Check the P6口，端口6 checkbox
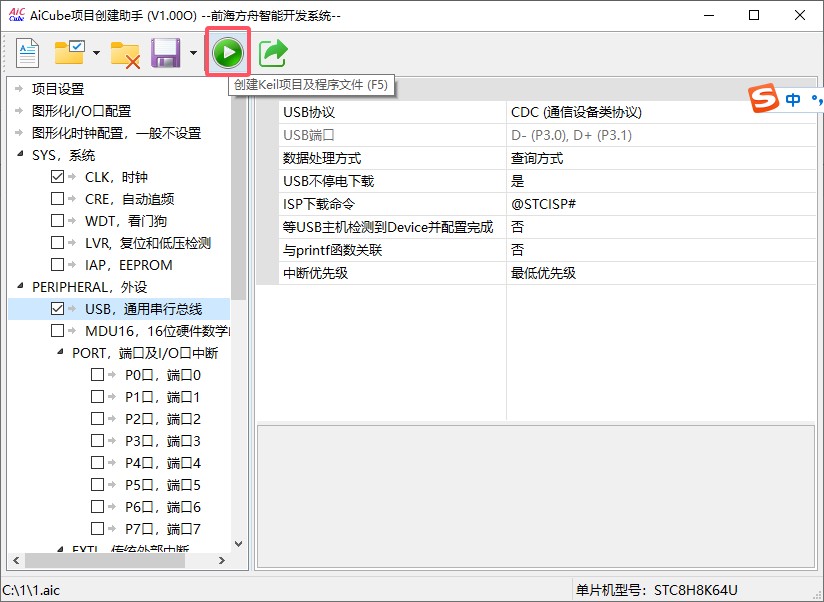 97,506
